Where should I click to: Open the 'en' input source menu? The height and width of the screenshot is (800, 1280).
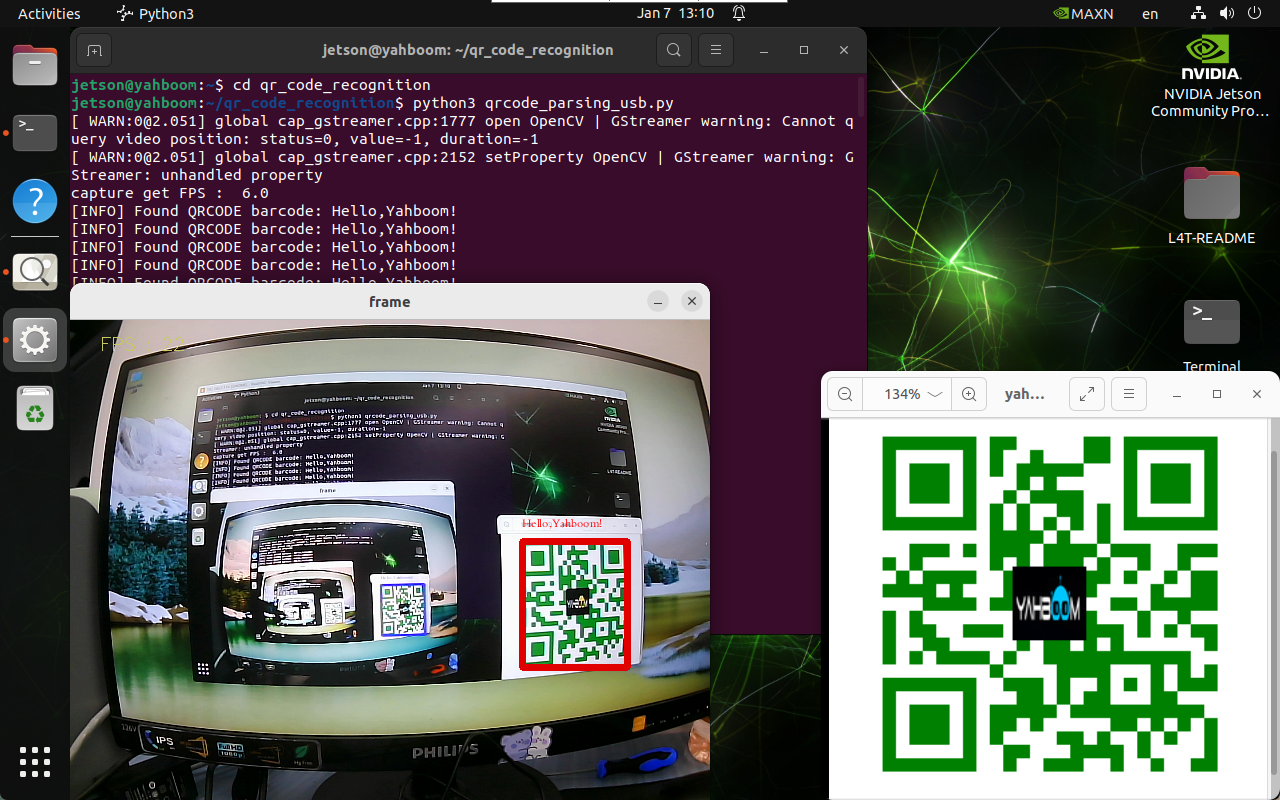1150,14
